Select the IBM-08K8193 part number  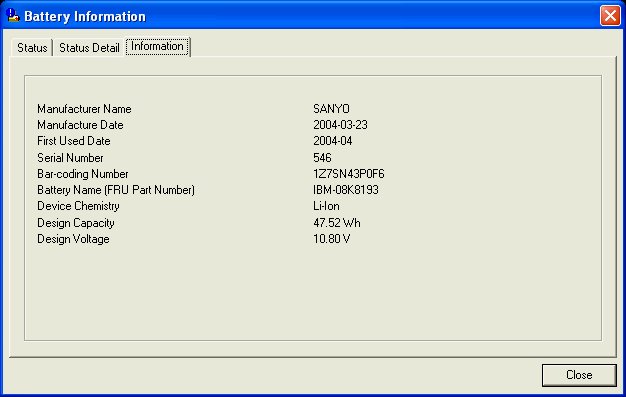[346, 190]
